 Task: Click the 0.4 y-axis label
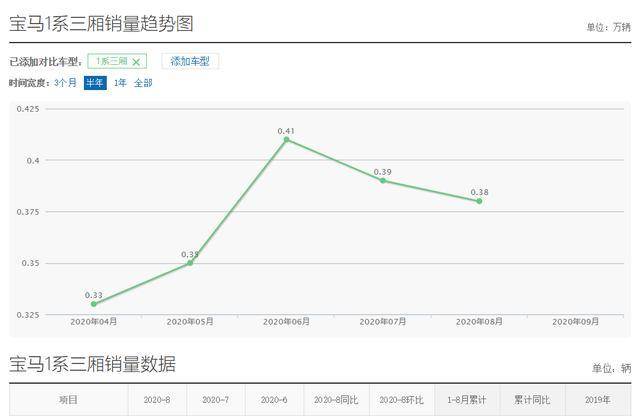pos(33,160)
